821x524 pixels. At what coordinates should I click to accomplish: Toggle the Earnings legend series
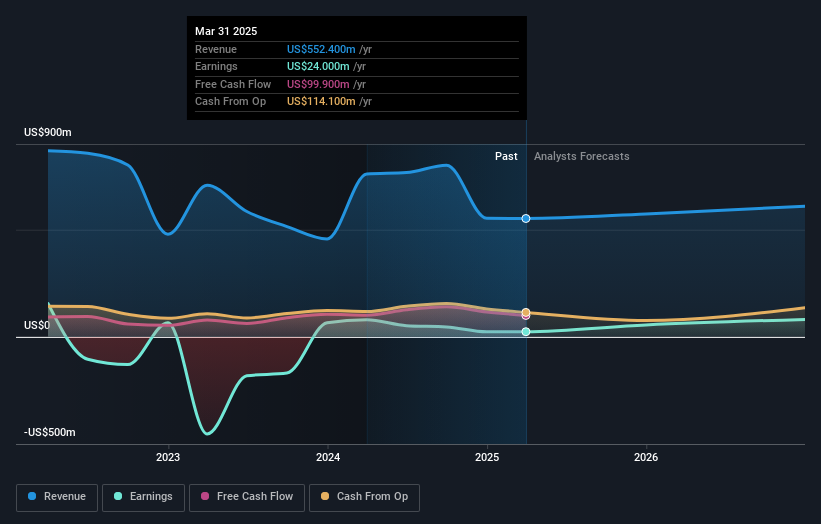(143, 497)
